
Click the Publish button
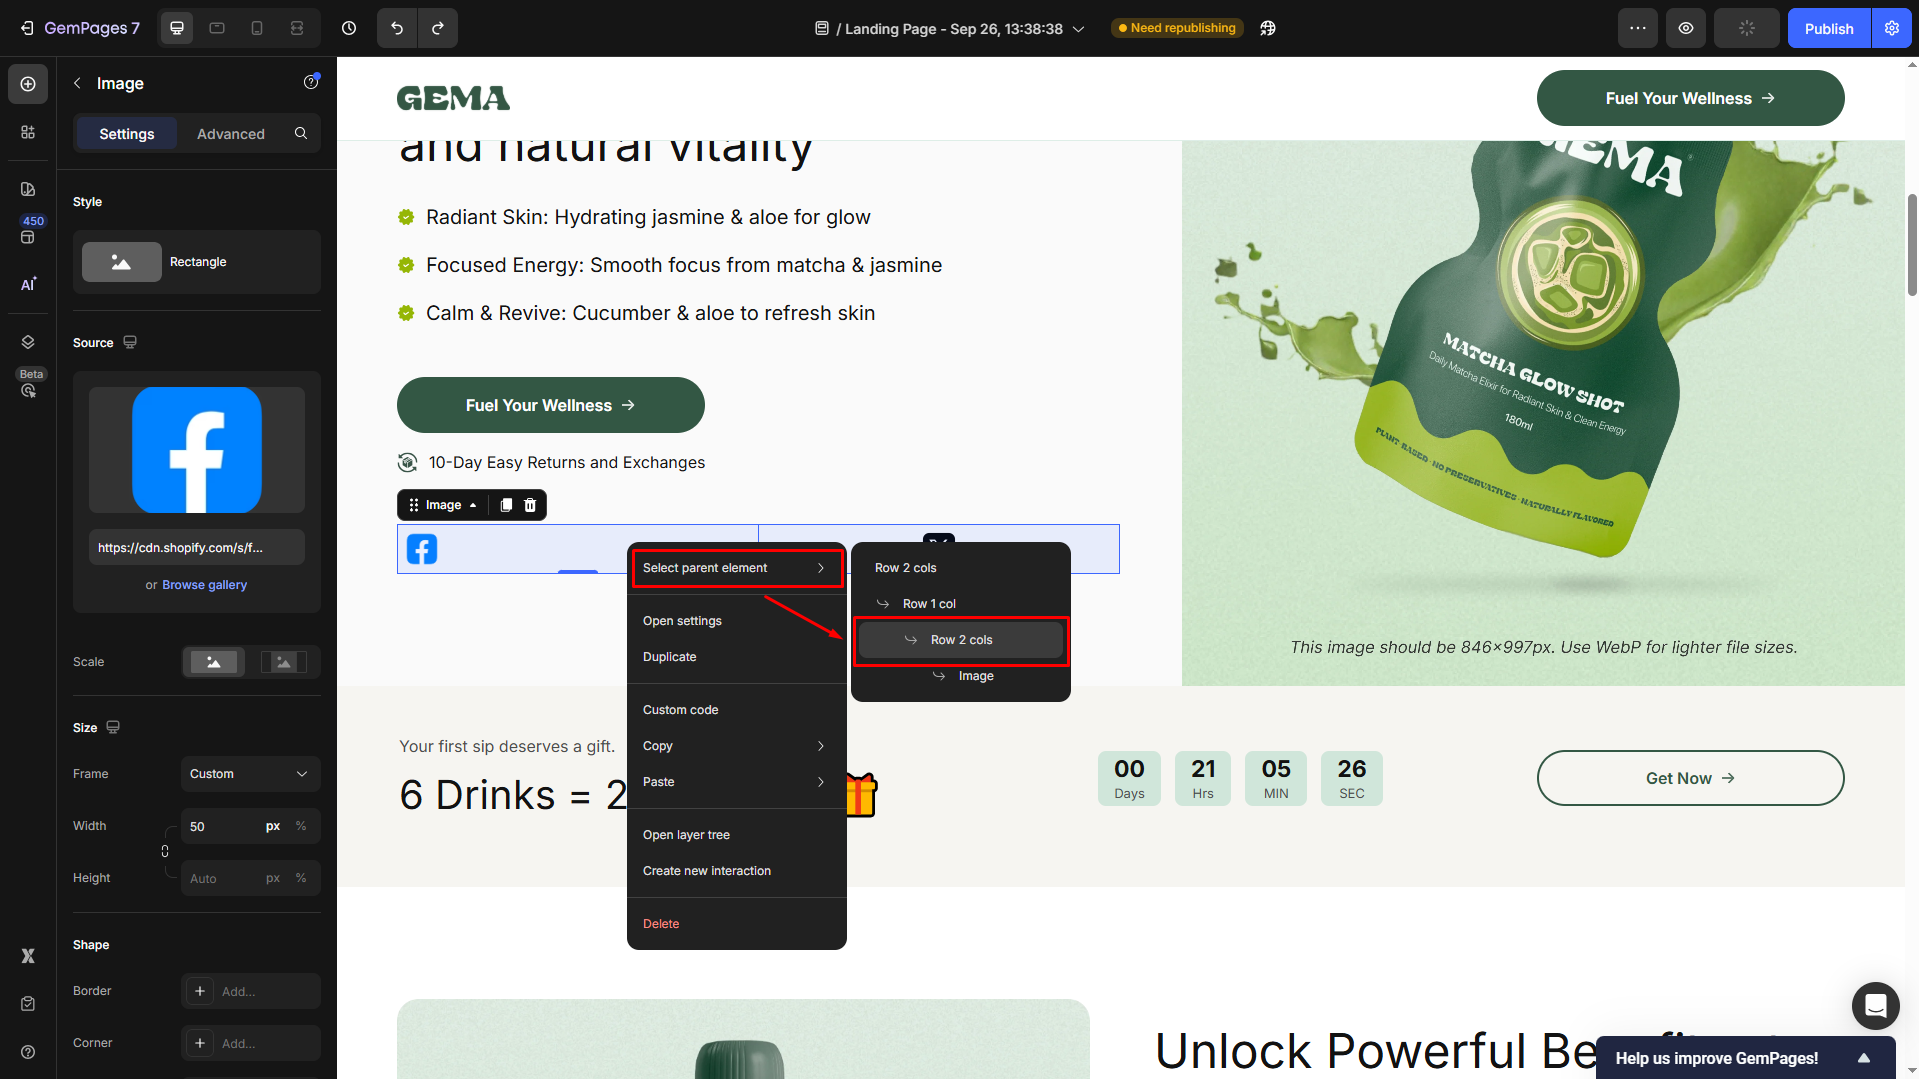[x=1828, y=28]
